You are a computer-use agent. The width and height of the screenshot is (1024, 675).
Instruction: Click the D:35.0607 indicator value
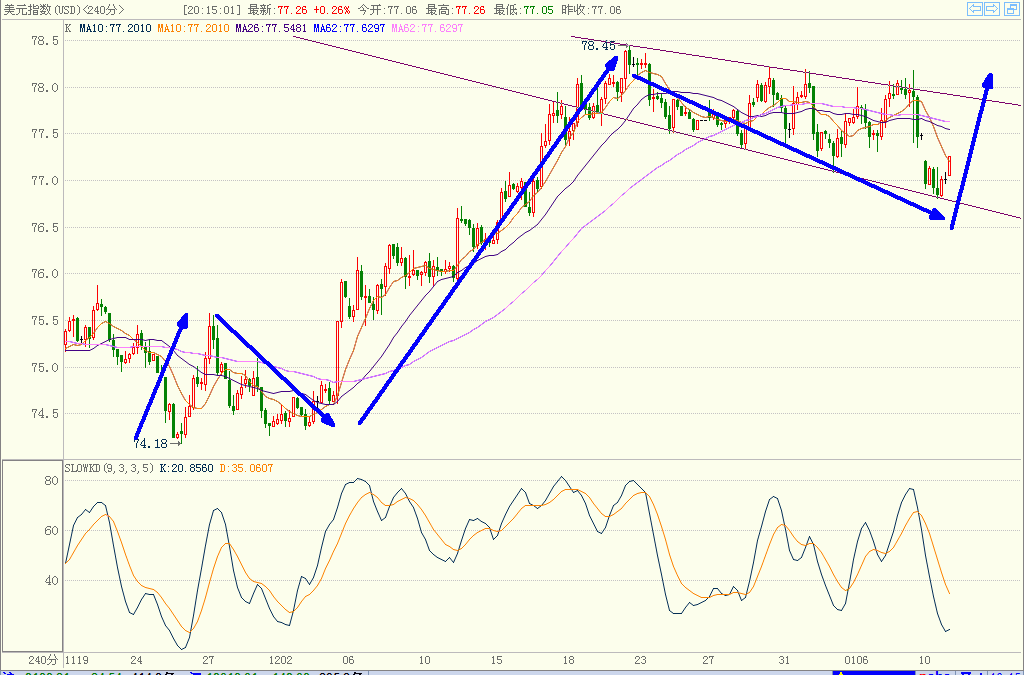pyautogui.click(x=246, y=468)
